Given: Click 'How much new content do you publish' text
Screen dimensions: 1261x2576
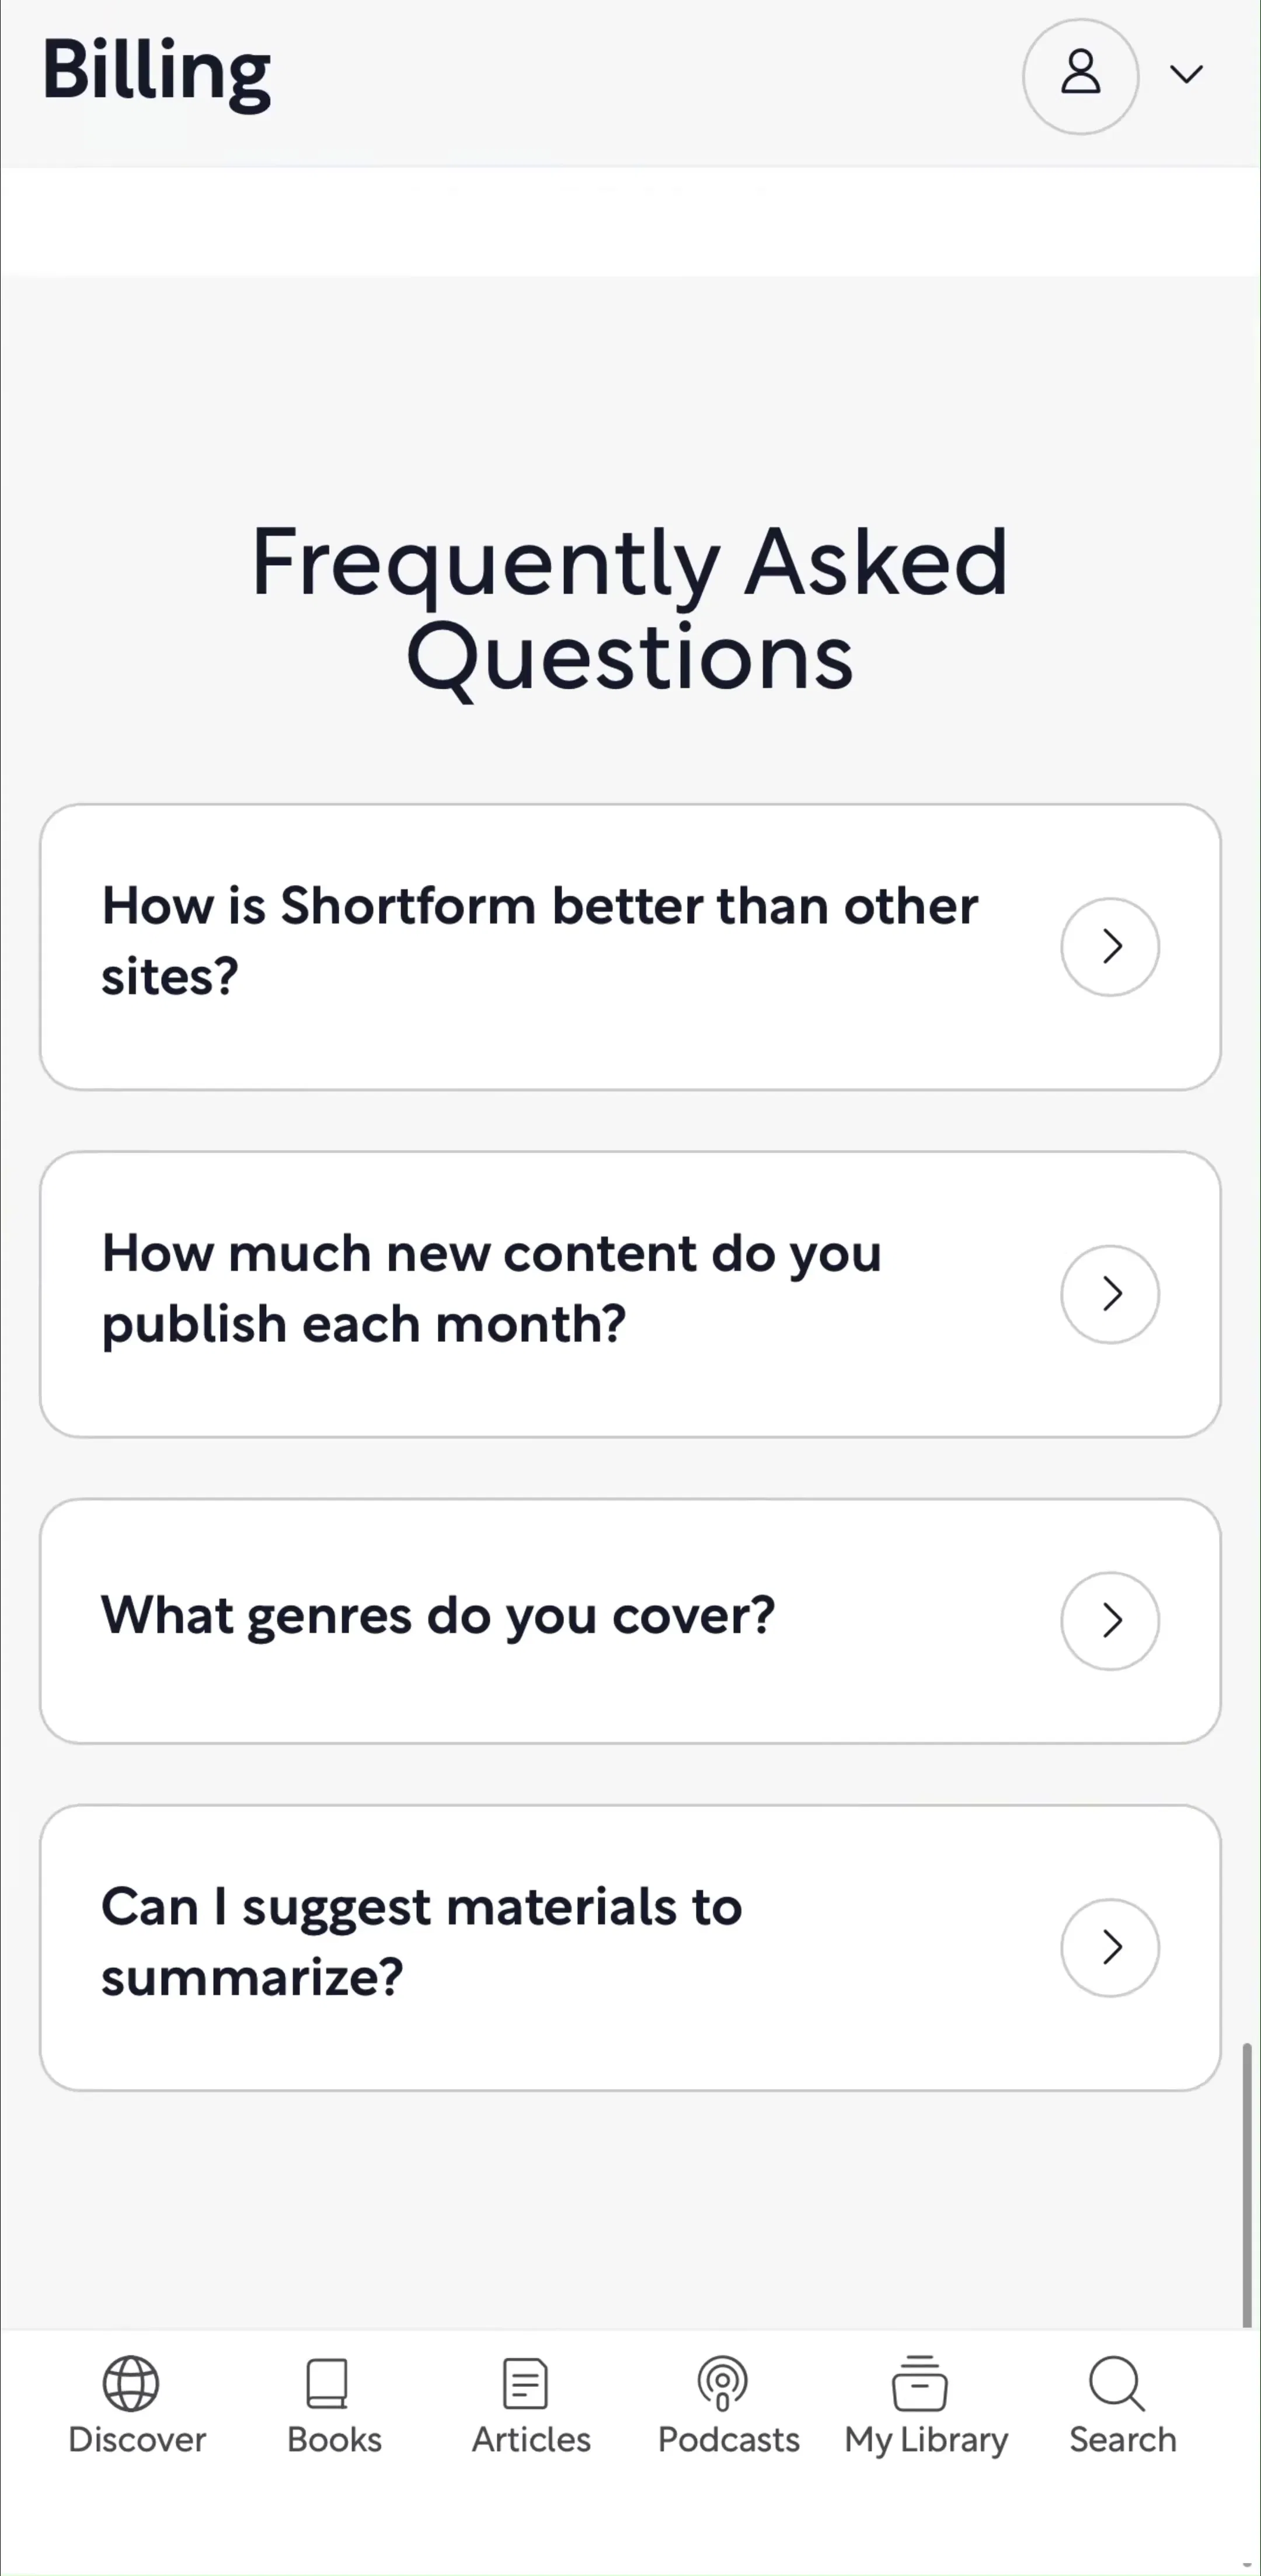Looking at the screenshot, I should 491,1288.
